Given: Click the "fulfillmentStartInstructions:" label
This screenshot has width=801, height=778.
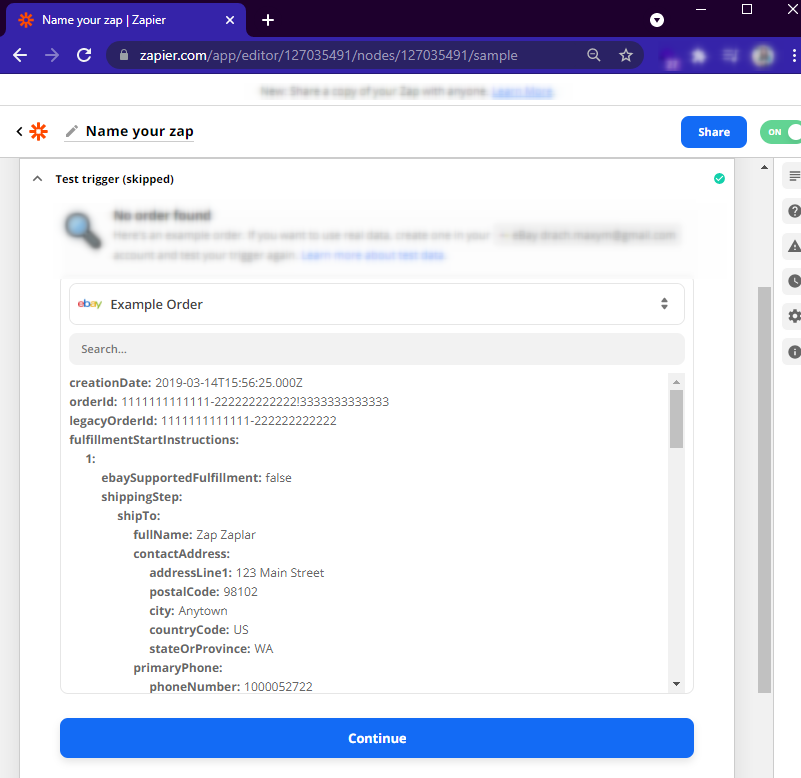Looking at the screenshot, I should point(154,439).
